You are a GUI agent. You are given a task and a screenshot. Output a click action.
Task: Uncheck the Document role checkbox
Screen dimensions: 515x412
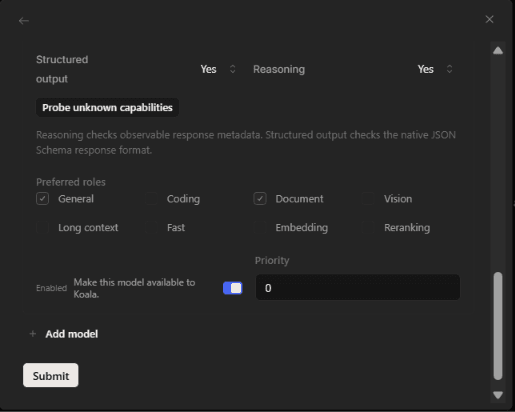260,199
